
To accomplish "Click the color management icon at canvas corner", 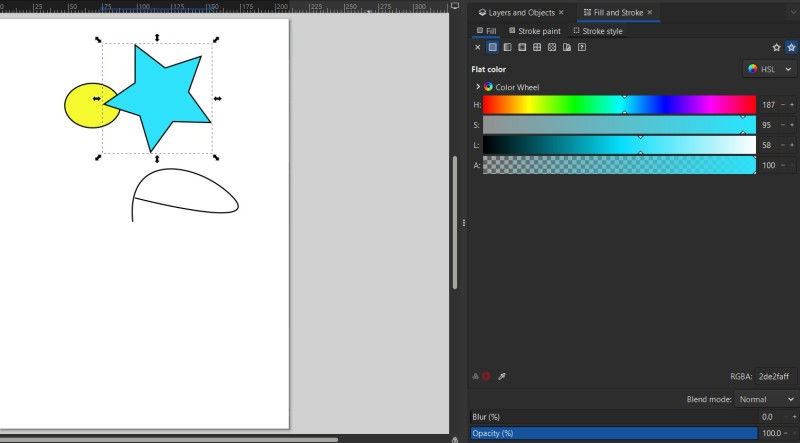I will tap(455, 439).
